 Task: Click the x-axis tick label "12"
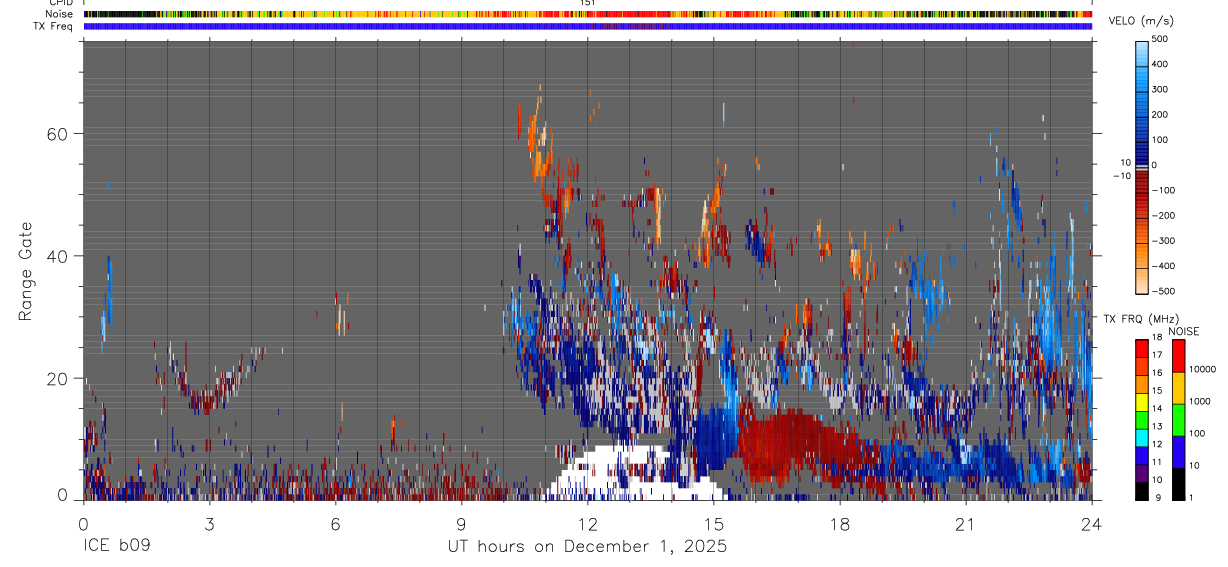587,524
